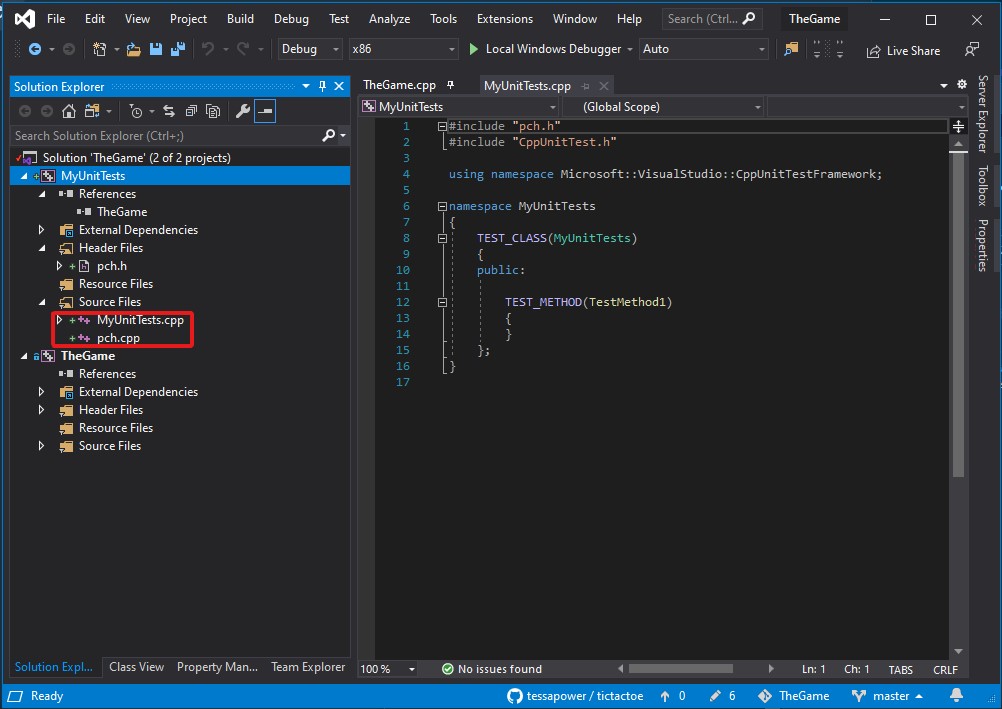Open the zoom level selector showing 100%
This screenshot has width=1002, height=709.
tap(387, 668)
